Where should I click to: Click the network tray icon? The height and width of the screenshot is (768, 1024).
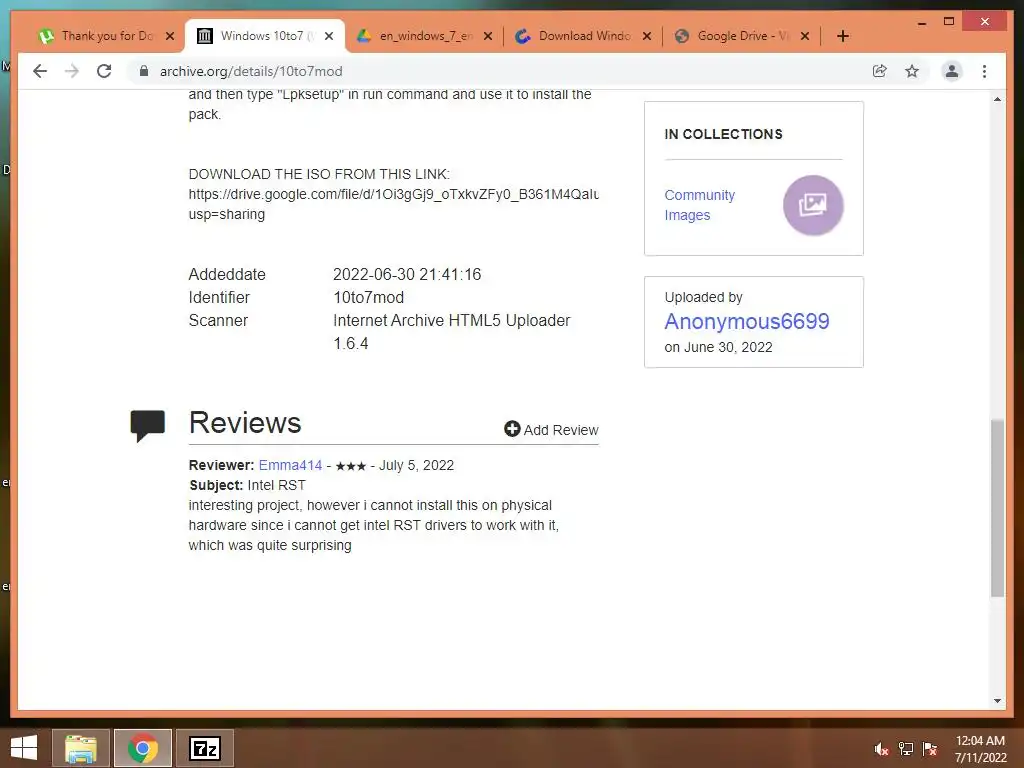(906, 748)
